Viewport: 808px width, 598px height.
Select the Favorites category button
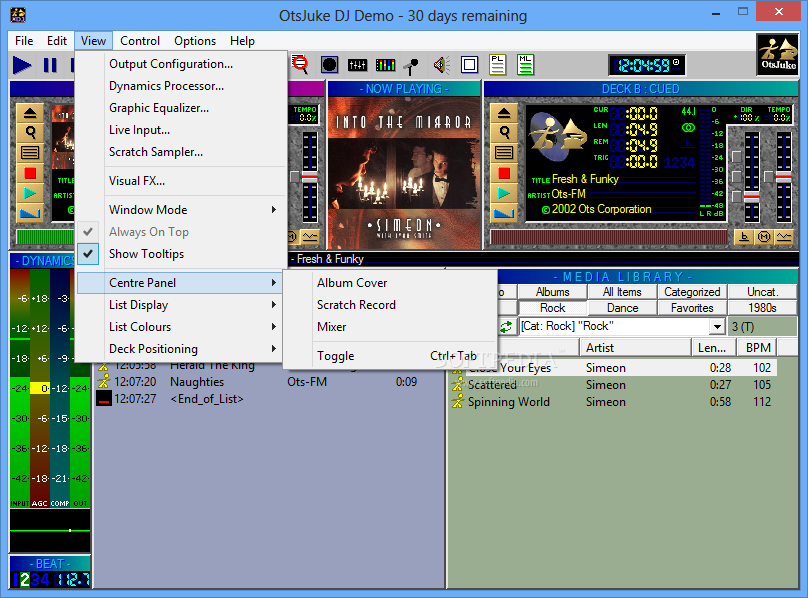pos(692,308)
